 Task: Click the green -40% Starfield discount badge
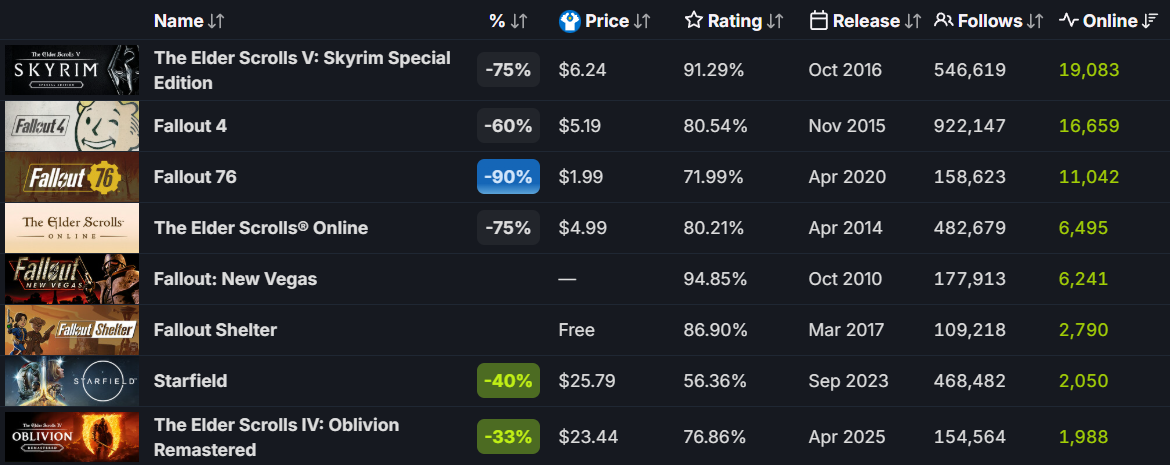508,381
